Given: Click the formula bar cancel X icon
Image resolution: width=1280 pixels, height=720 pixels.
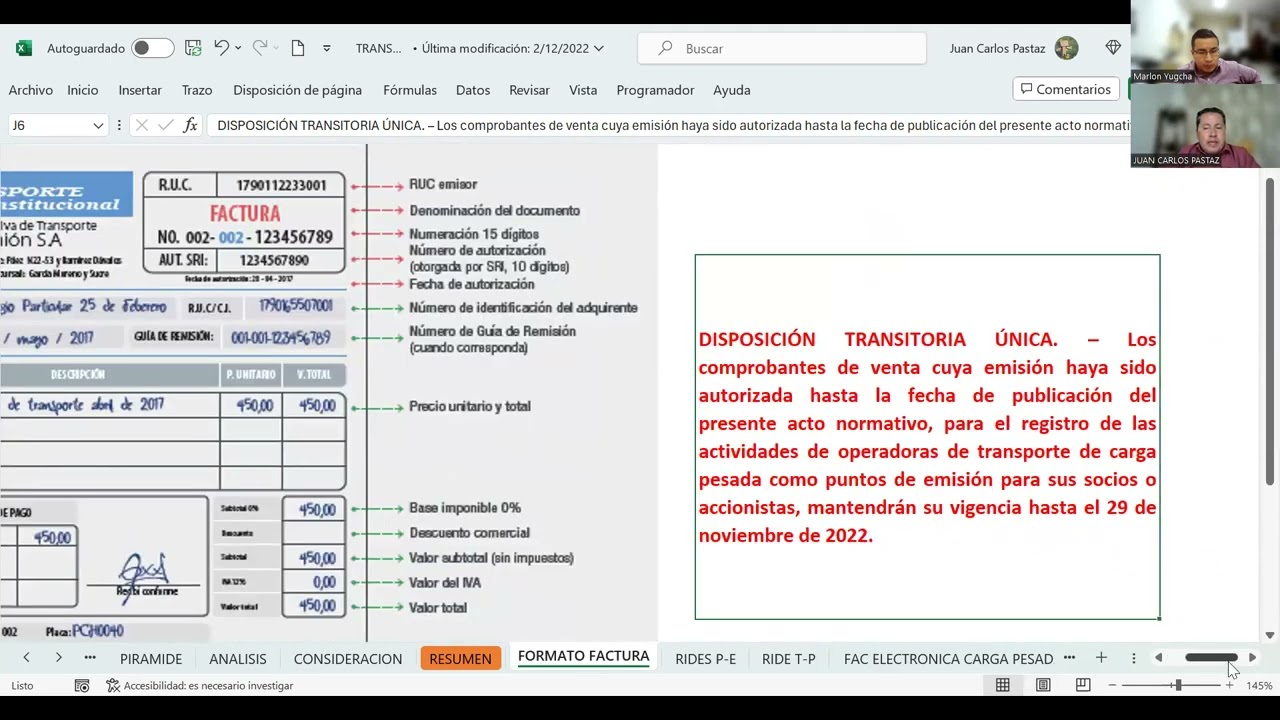Looking at the screenshot, I should tap(141, 125).
